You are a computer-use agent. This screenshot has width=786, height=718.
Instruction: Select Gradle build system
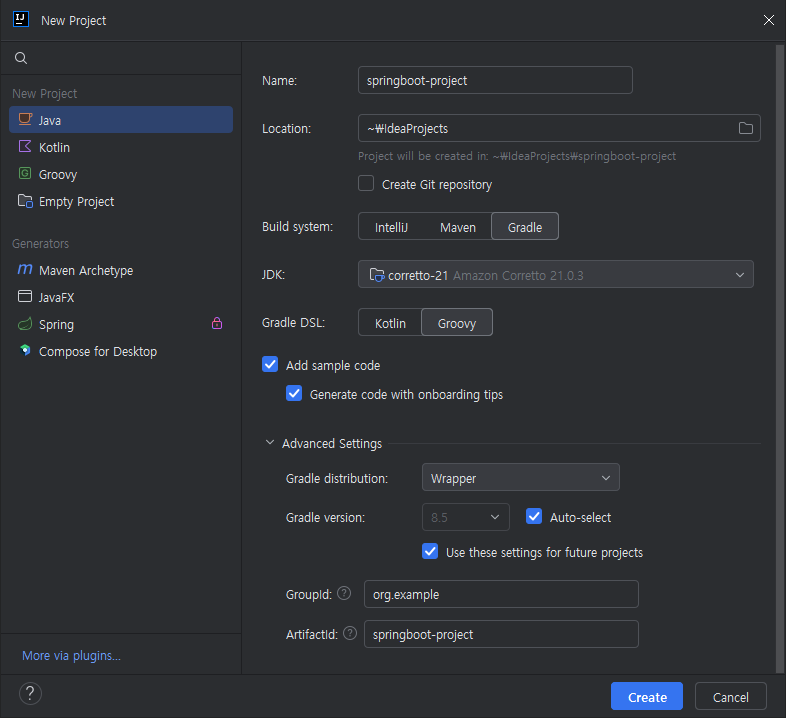(525, 227)
